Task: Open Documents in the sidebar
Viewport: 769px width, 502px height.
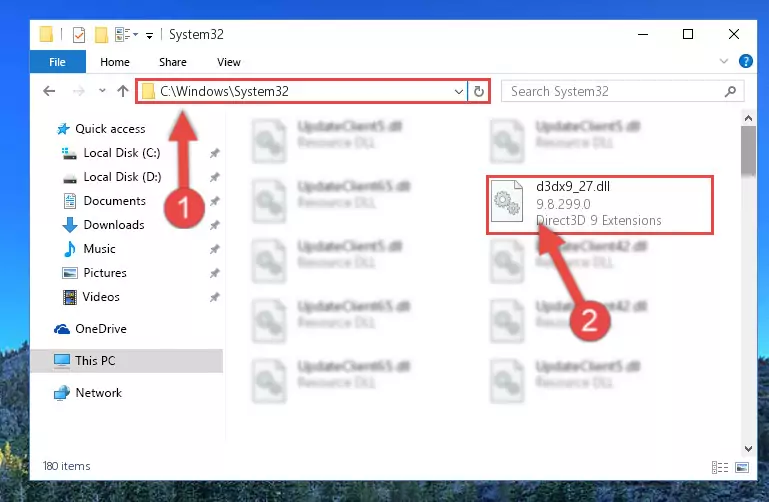Action: click(104, 201)
